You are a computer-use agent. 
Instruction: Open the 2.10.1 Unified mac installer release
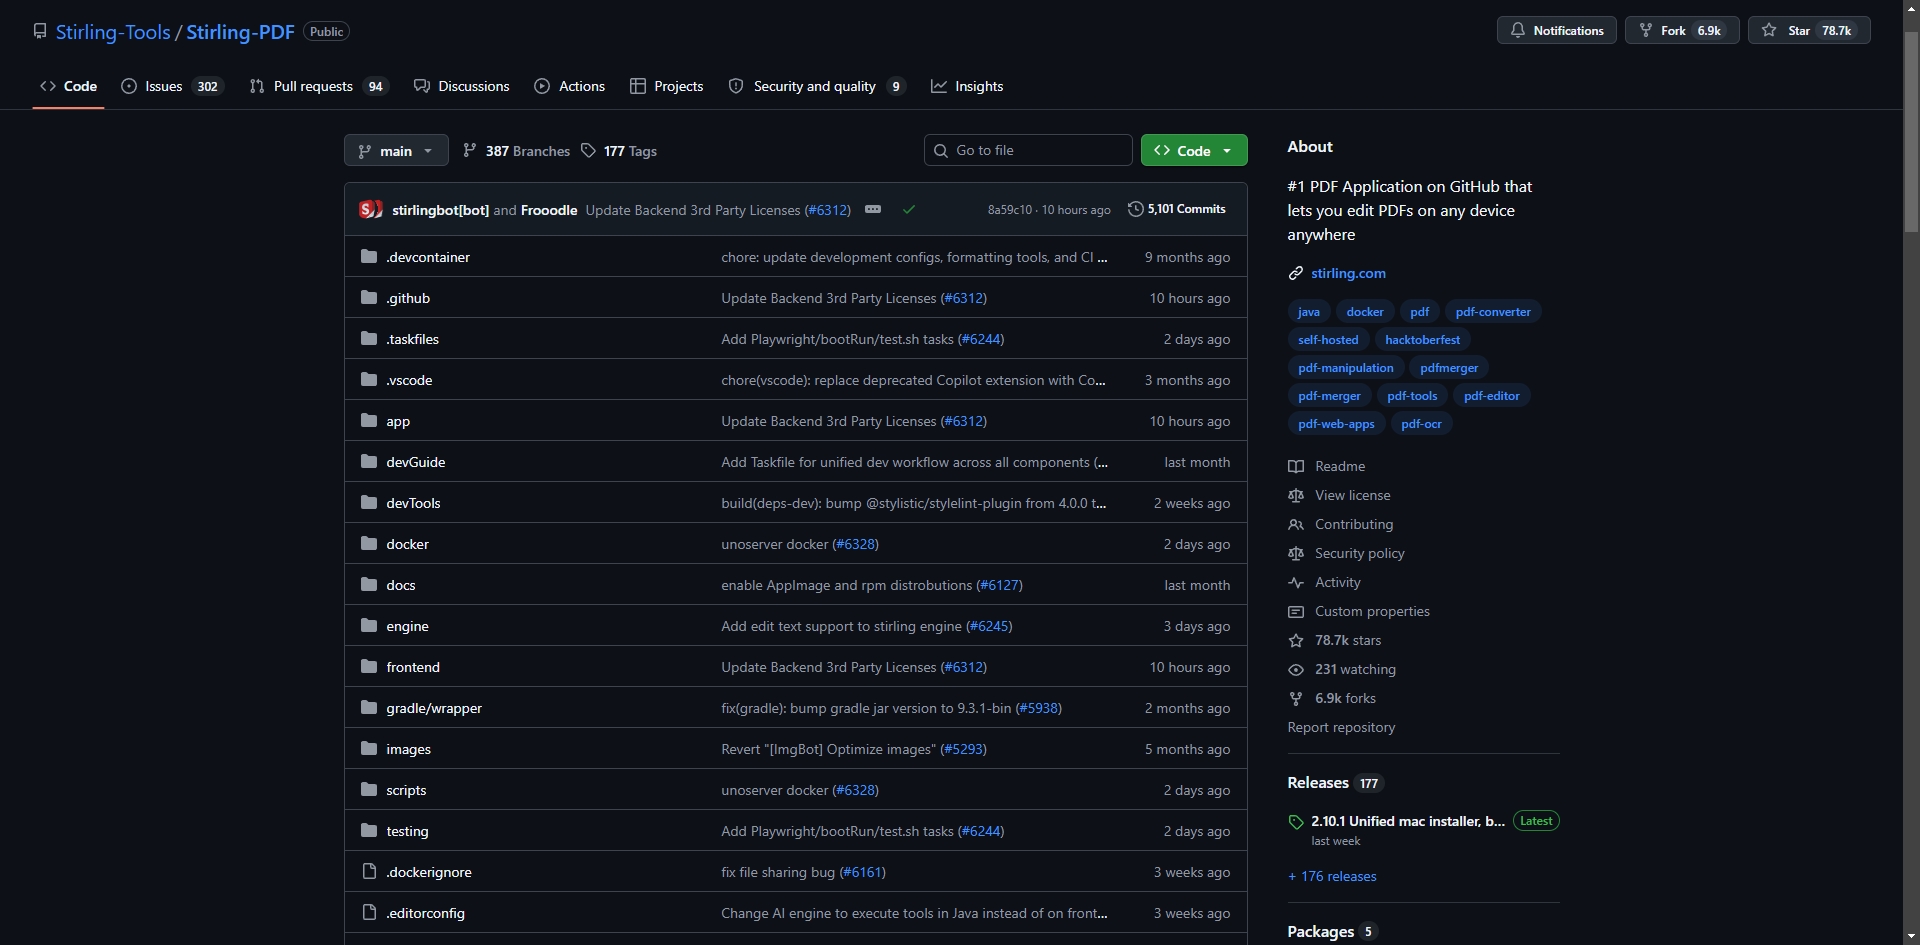[x=1407, y=821]
